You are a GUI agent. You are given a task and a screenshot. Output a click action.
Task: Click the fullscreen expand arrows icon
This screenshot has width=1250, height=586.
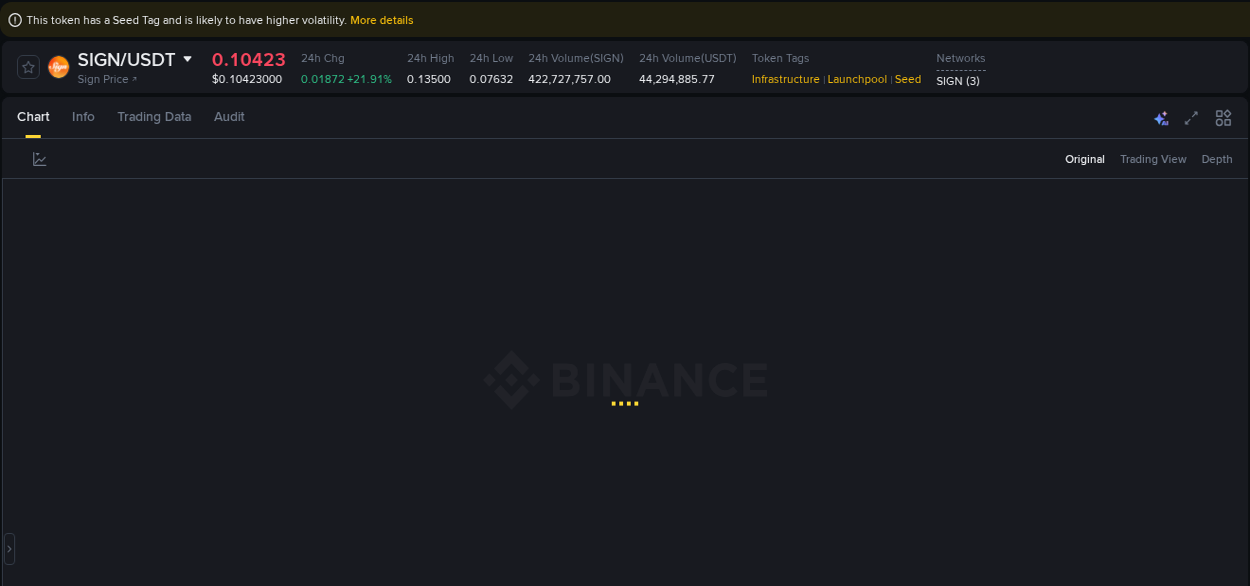tap(1191, 118)
